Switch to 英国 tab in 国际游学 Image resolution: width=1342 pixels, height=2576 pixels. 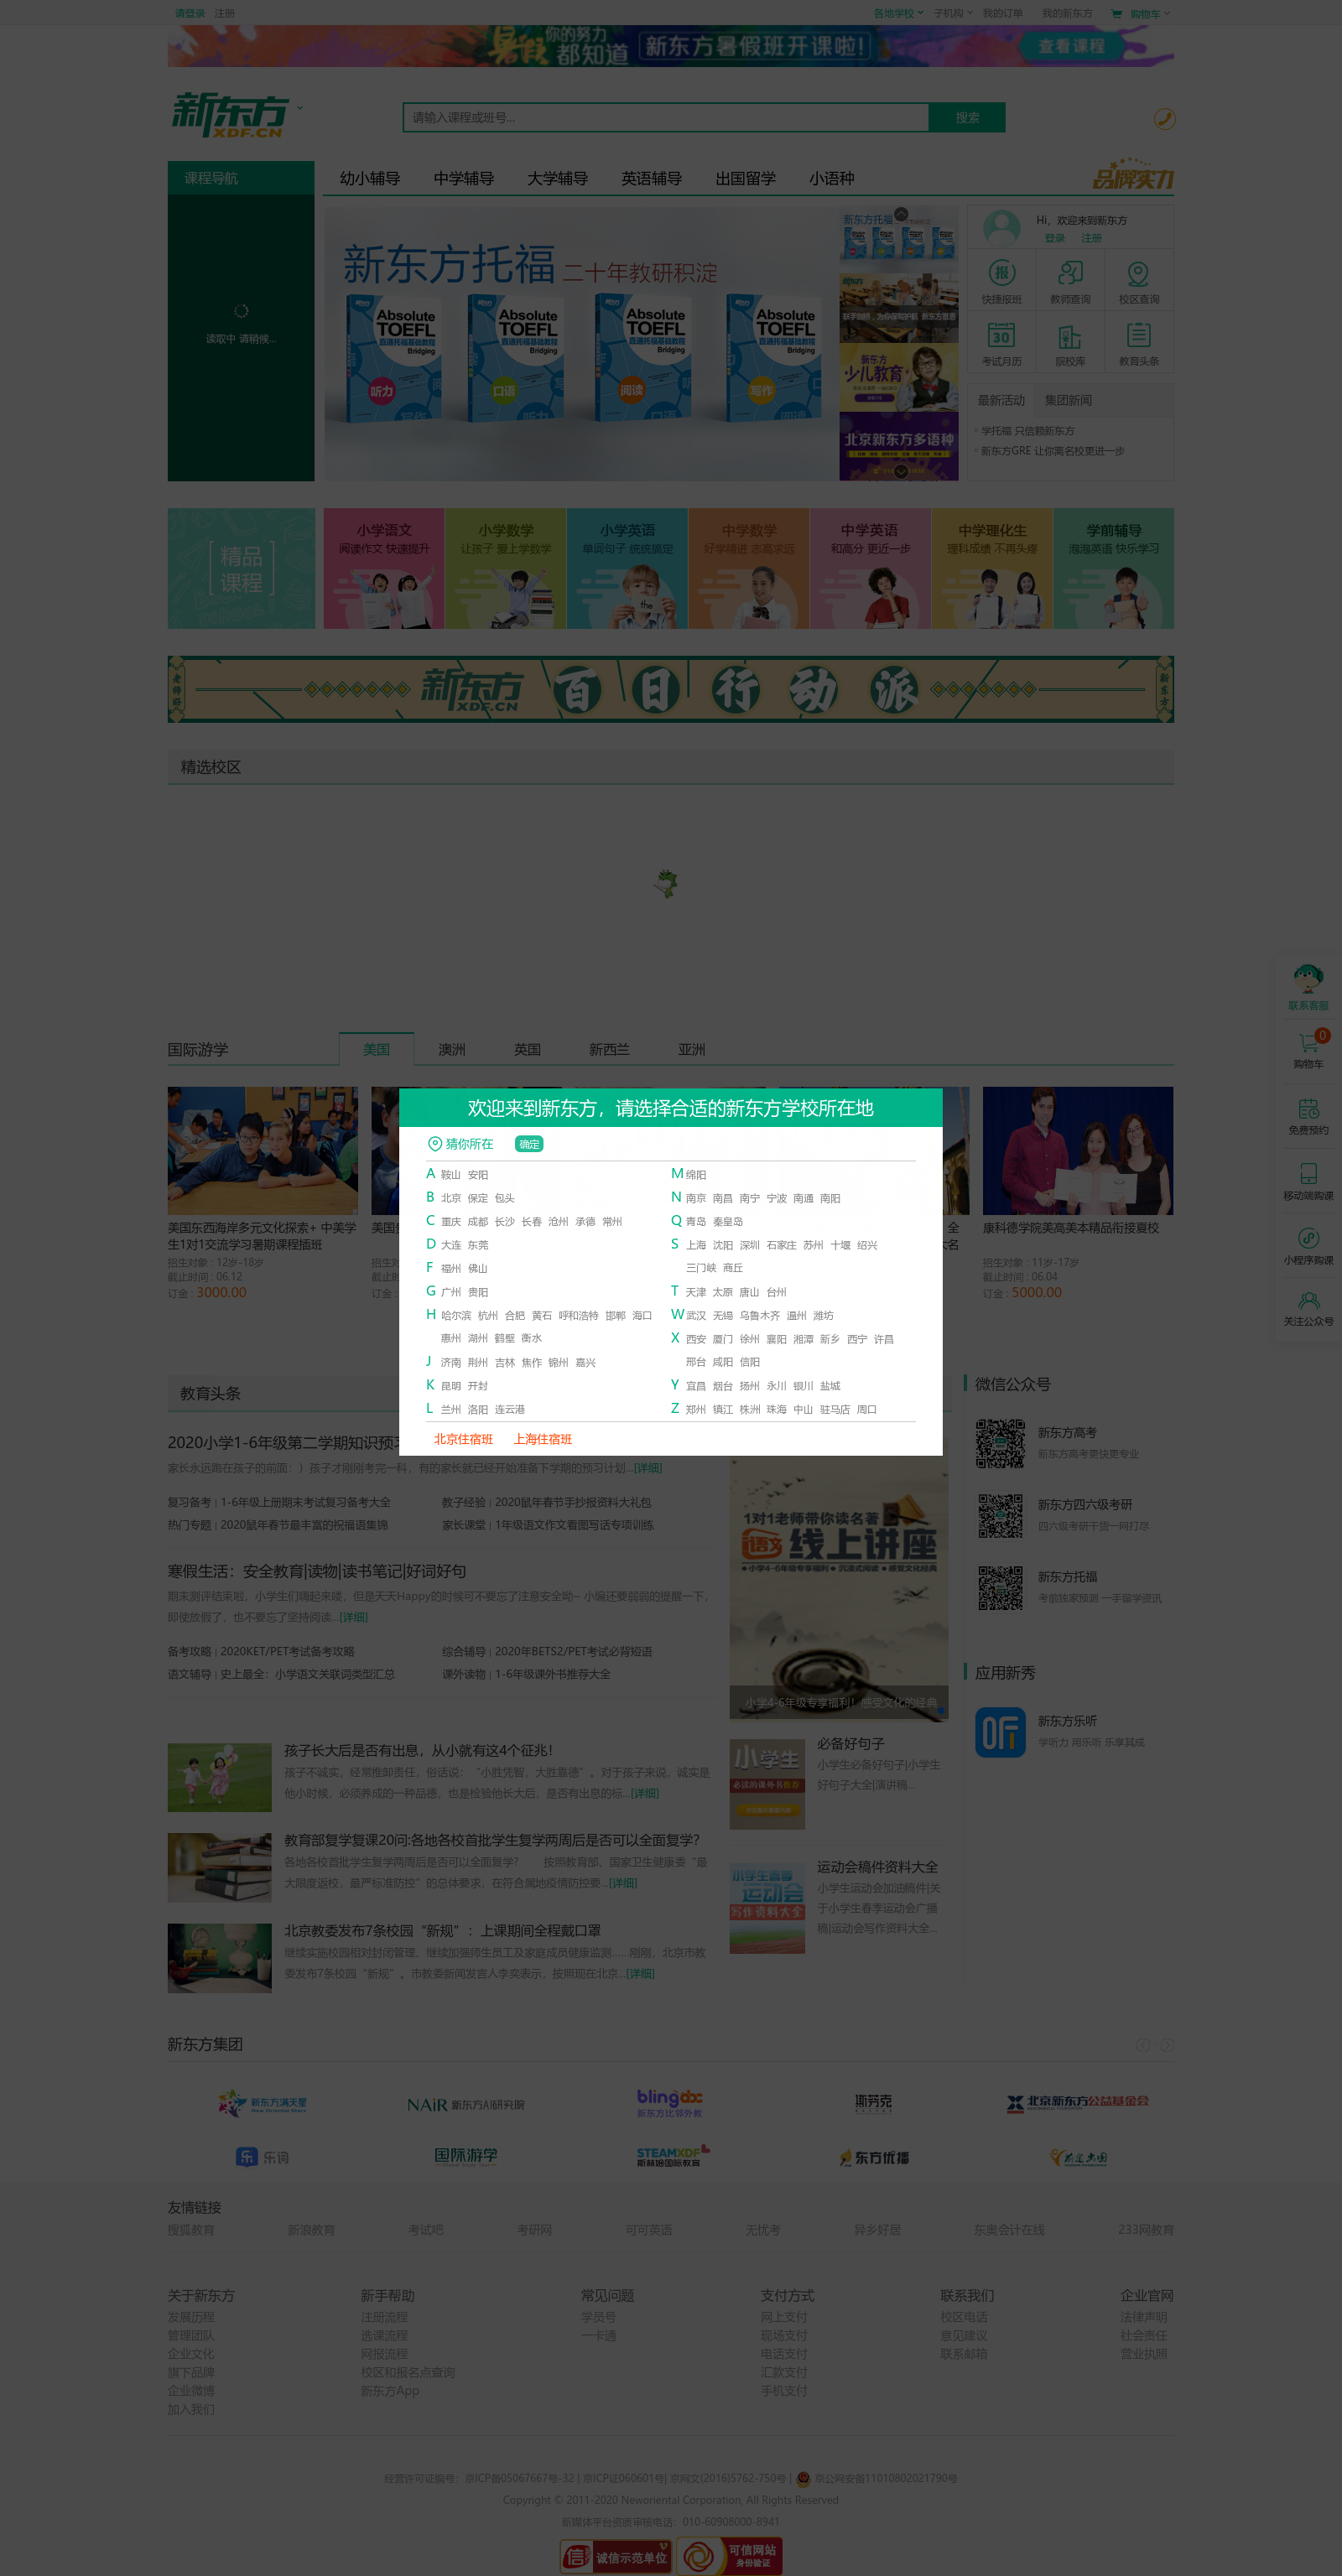[x=527, y=1049]
